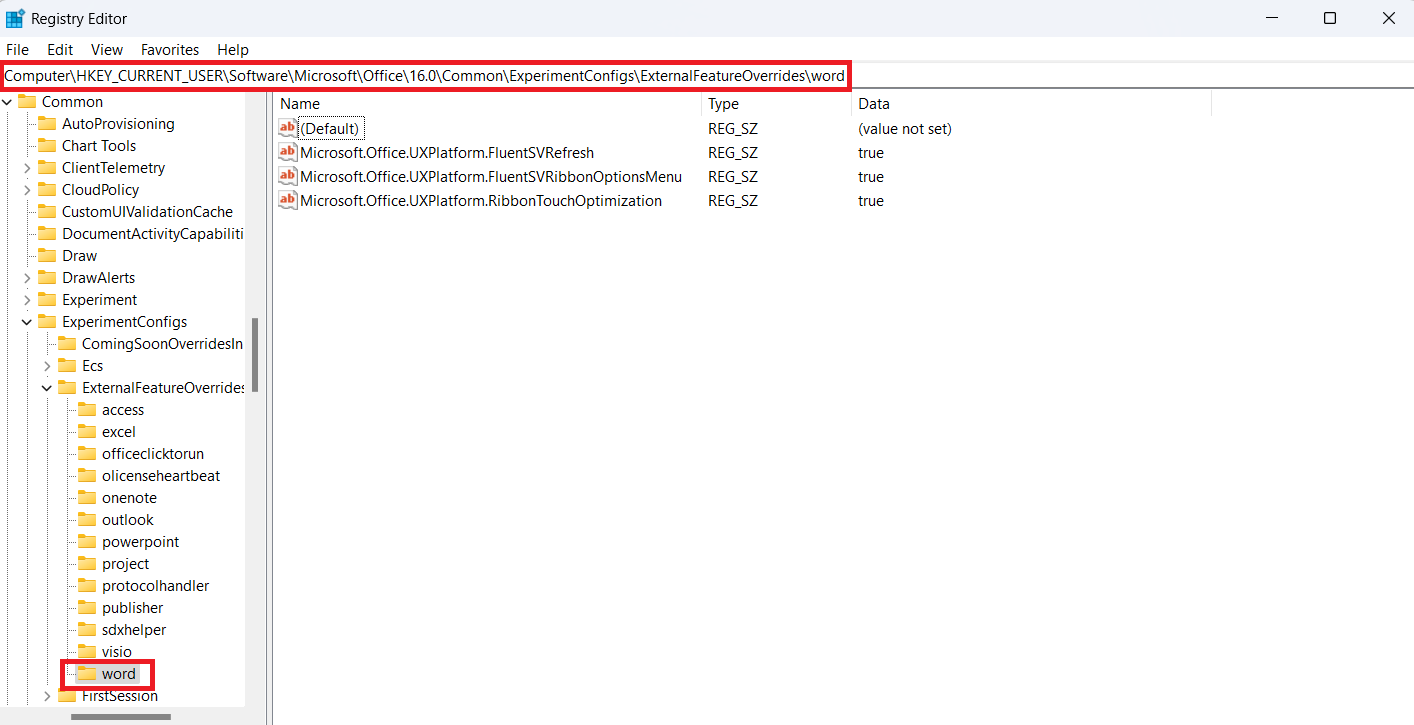Select the ExperimentConfigs tree key

pyautogui.click(x=124, y=322)
